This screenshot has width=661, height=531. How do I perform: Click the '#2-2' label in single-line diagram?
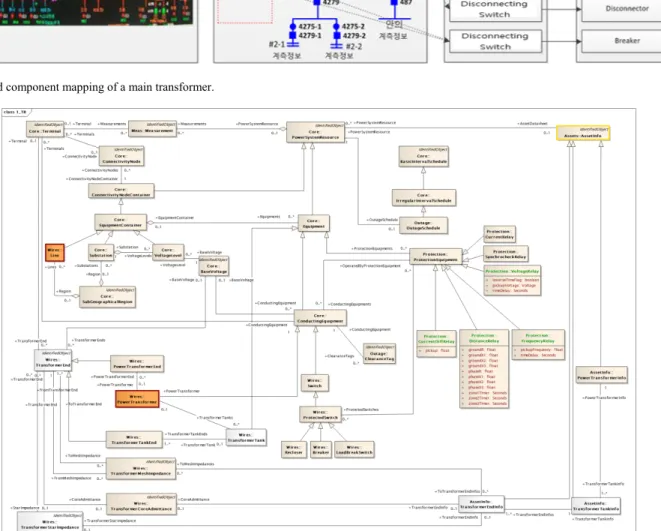tap(354, 46)
